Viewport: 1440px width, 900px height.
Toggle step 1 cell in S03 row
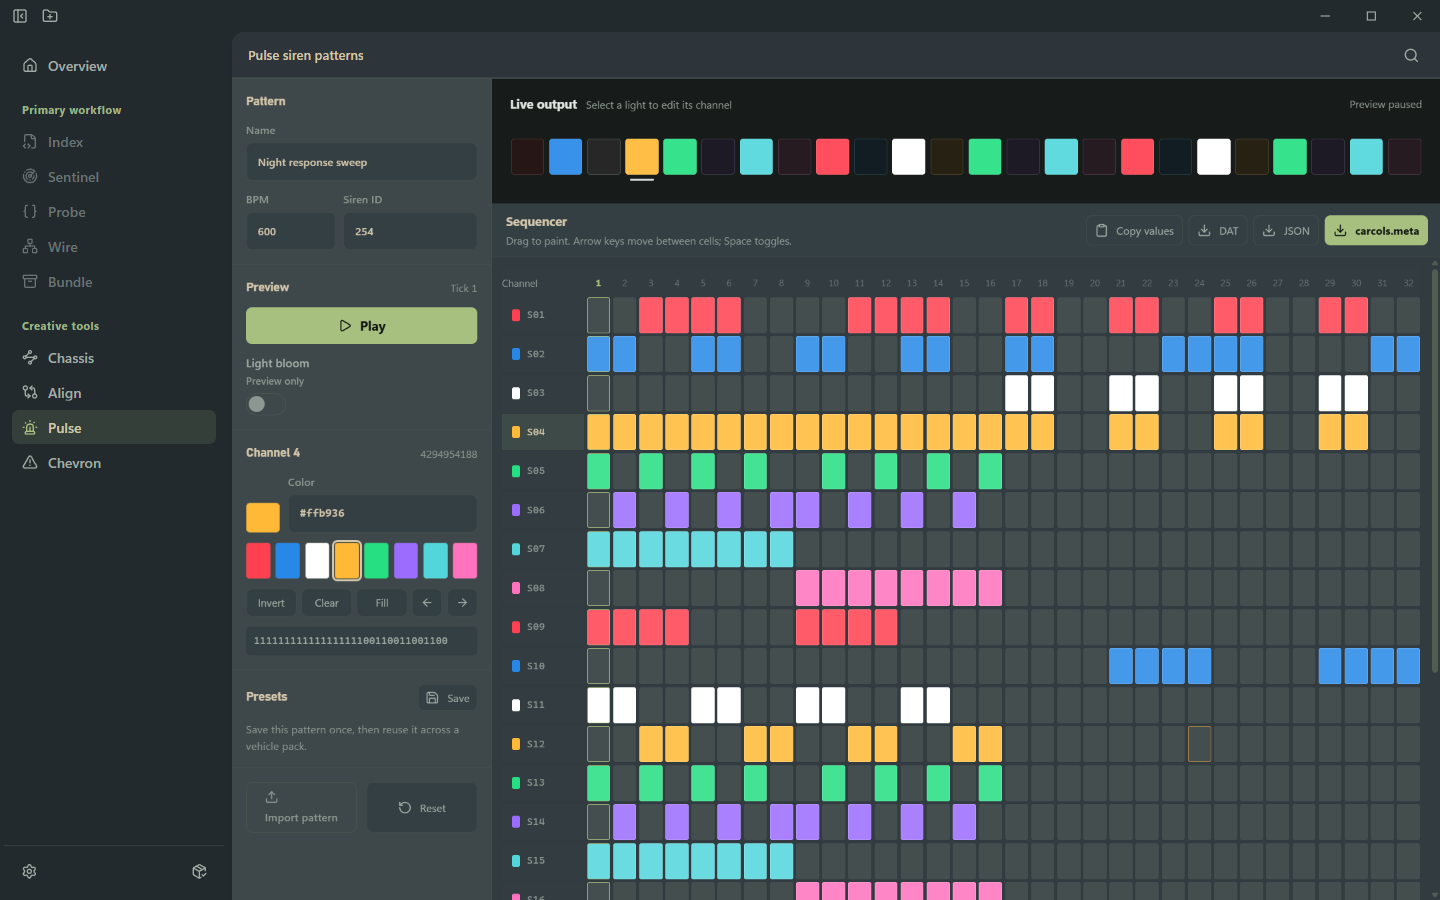598,393
